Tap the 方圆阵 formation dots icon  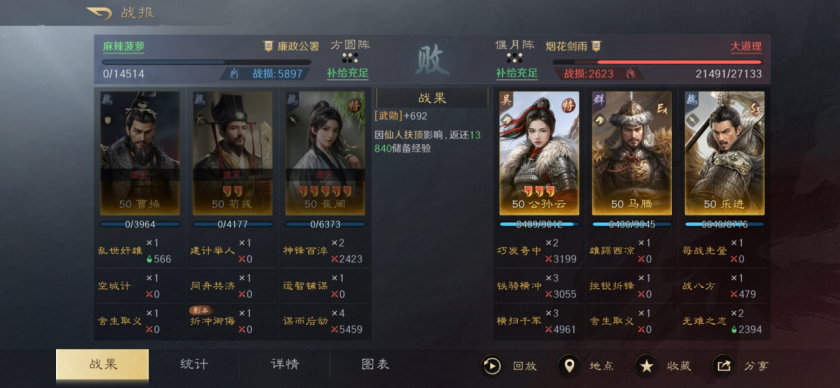(350, 58)
